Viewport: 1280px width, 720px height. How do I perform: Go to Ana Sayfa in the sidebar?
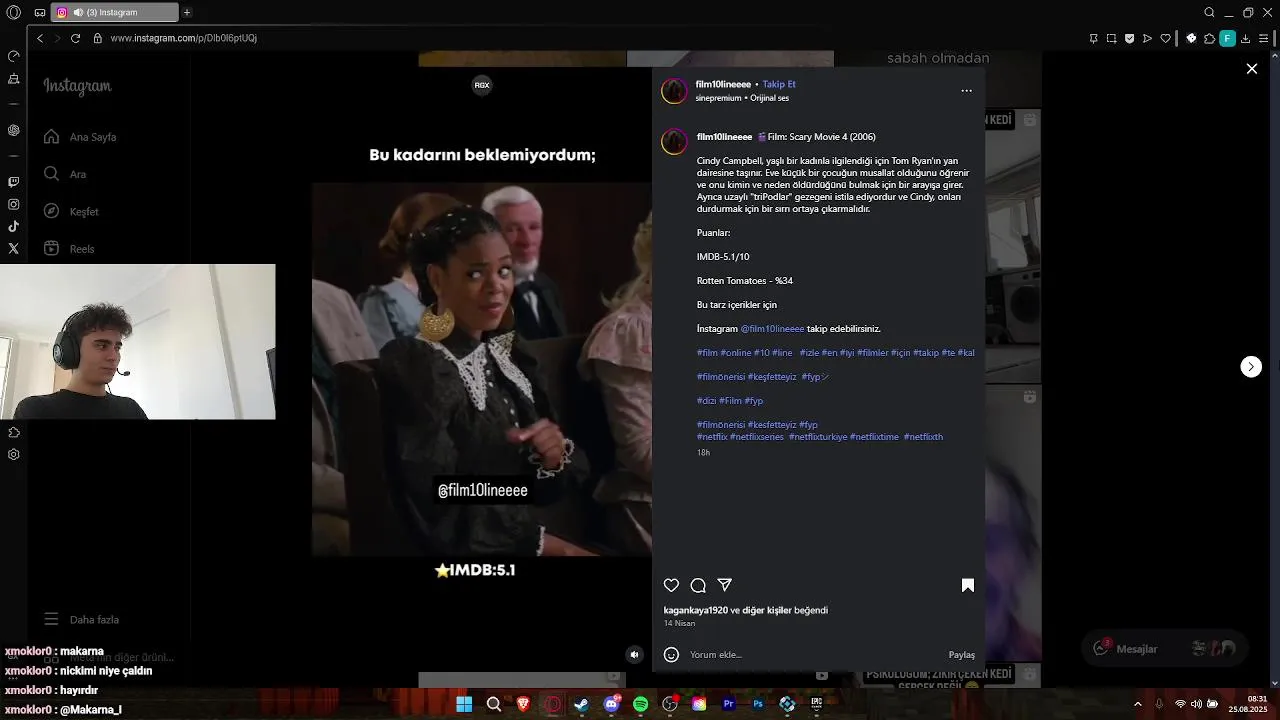81,137
